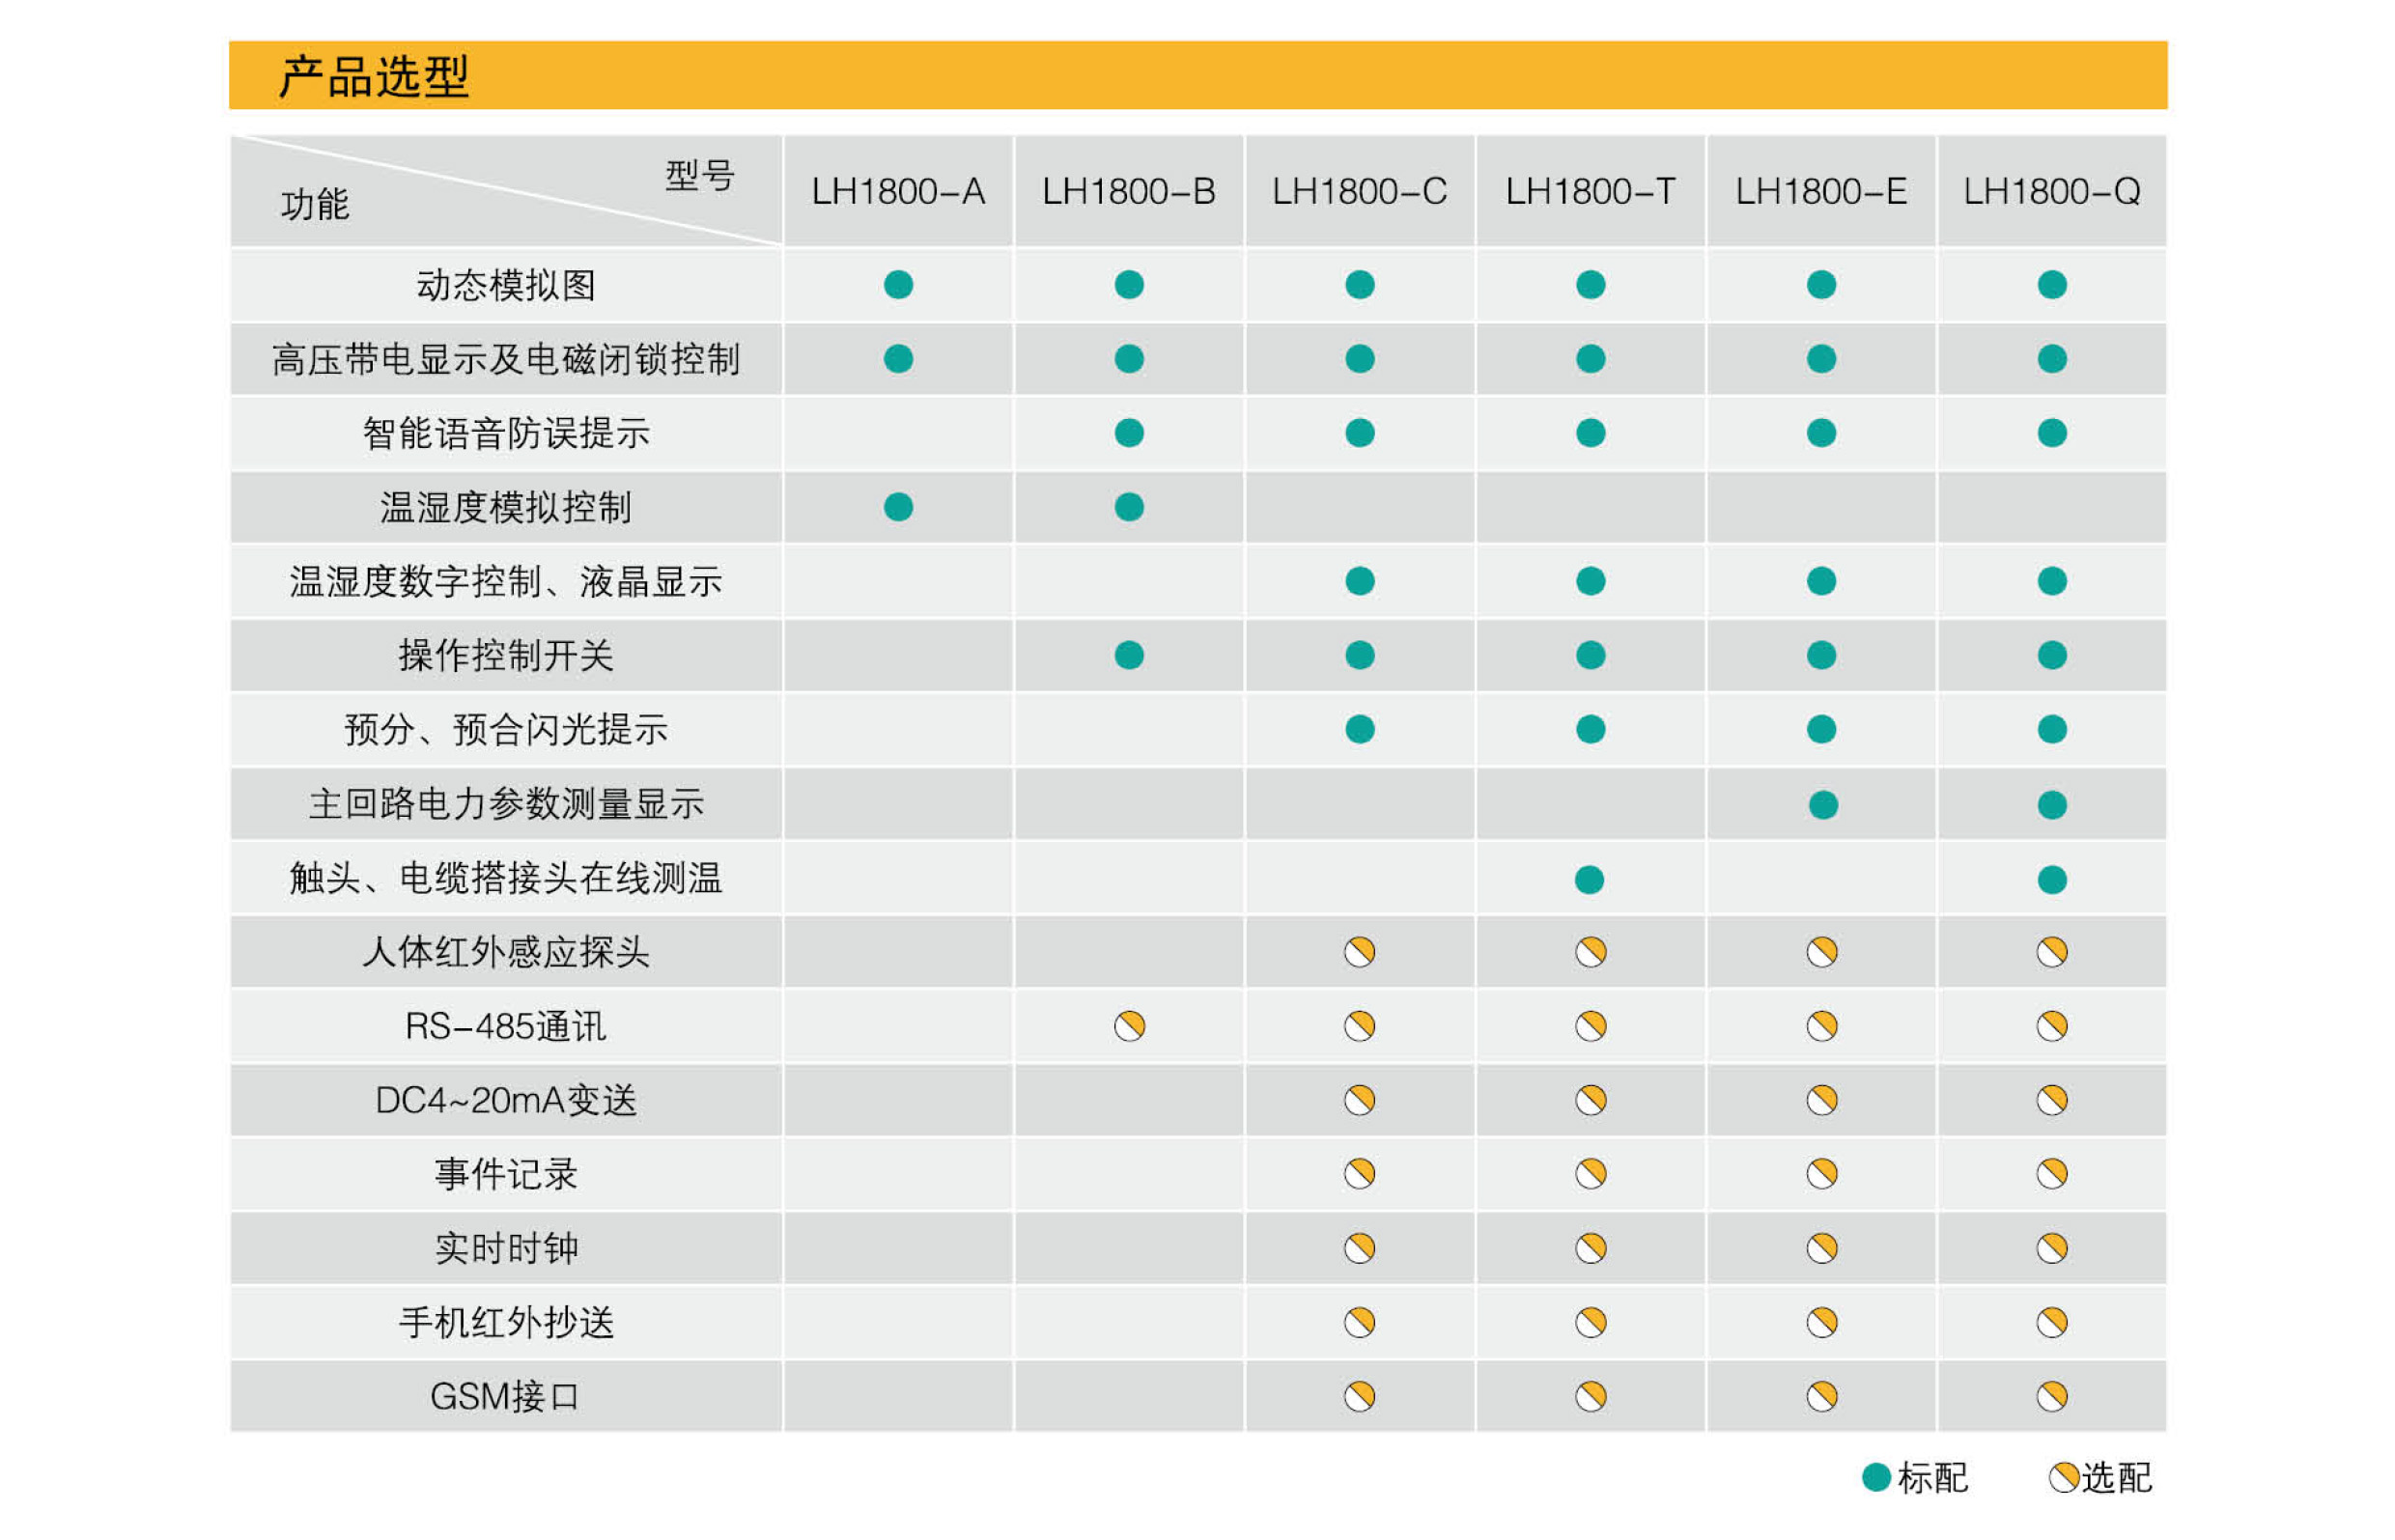Click the 智能语音防误提示 row label

(x=506, y=434)
